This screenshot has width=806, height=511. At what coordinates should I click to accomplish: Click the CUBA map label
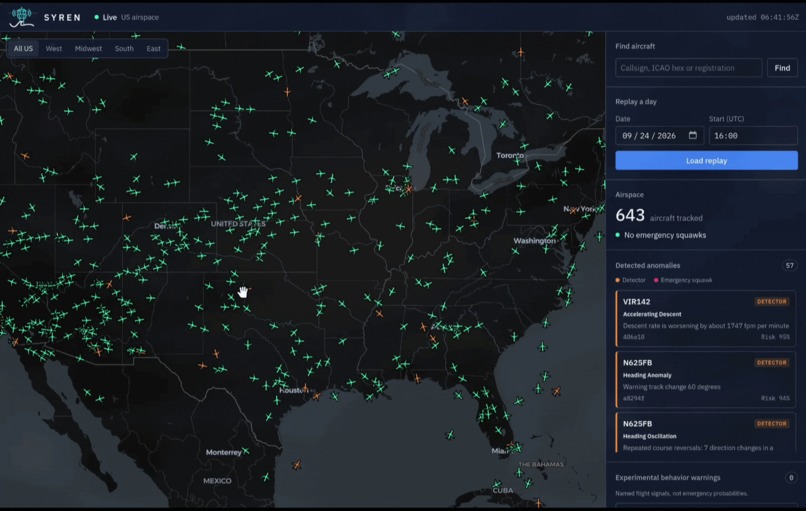pos(503,490)
